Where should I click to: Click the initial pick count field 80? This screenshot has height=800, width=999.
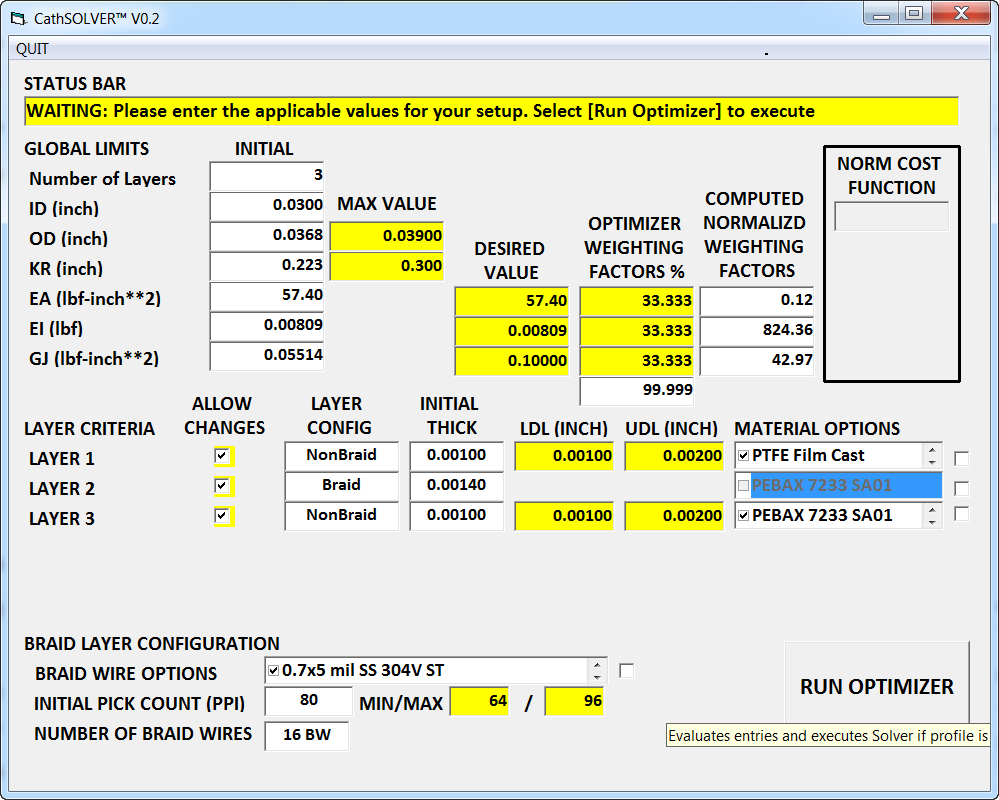308,701
